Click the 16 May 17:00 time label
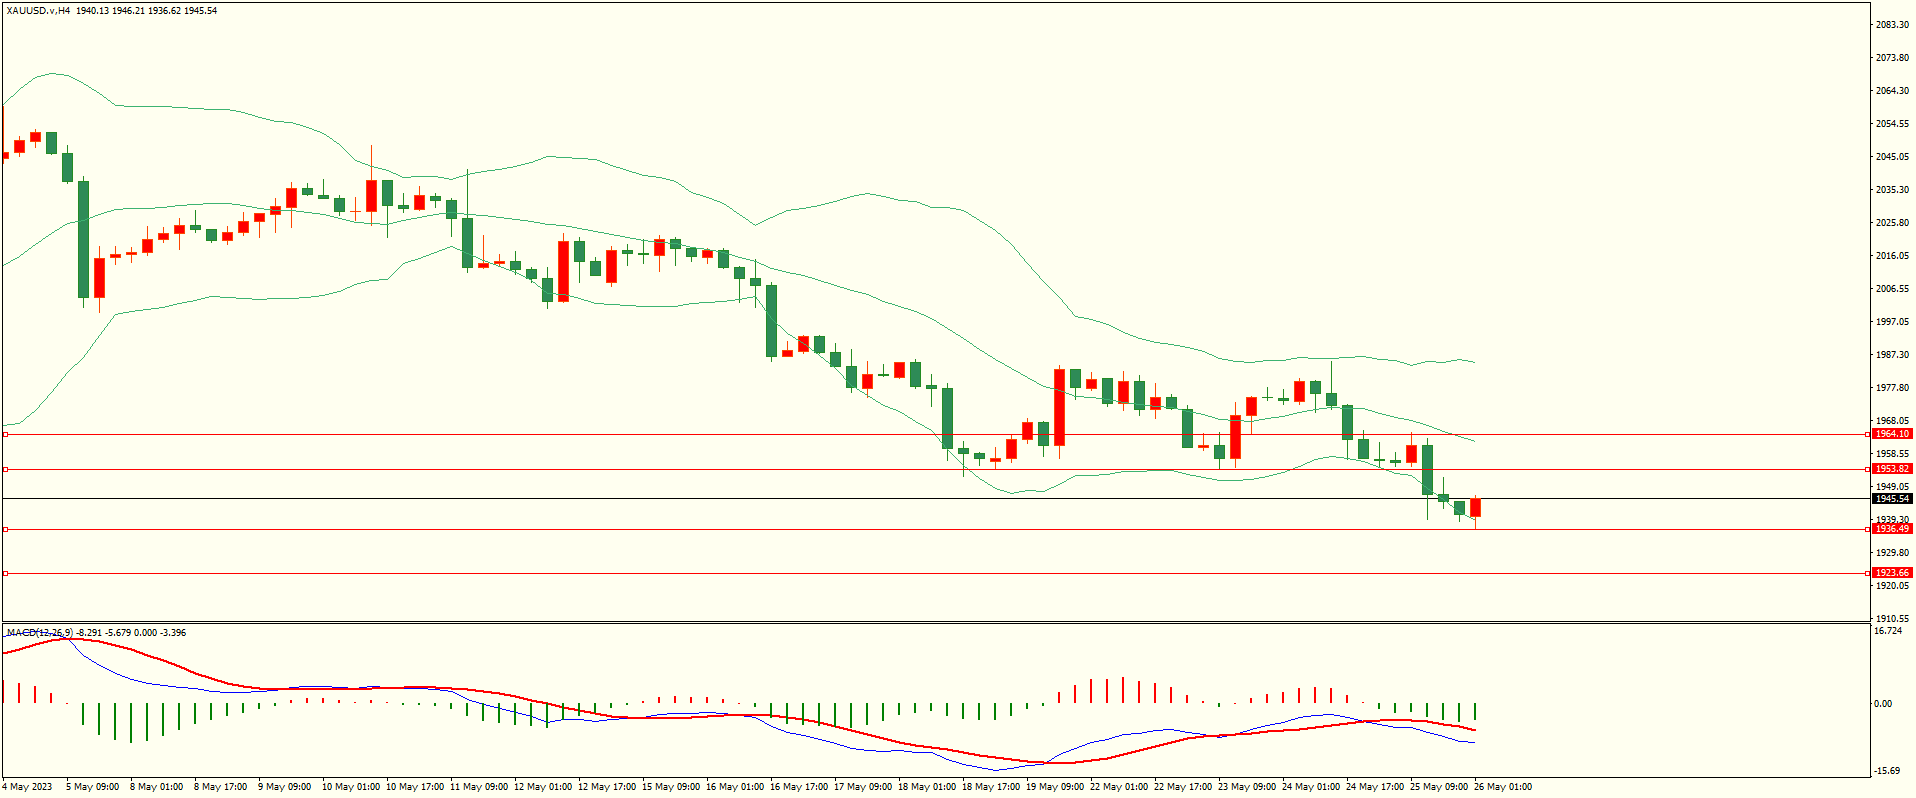Viewport: 1916px width, 798px height. coord(798,787)
